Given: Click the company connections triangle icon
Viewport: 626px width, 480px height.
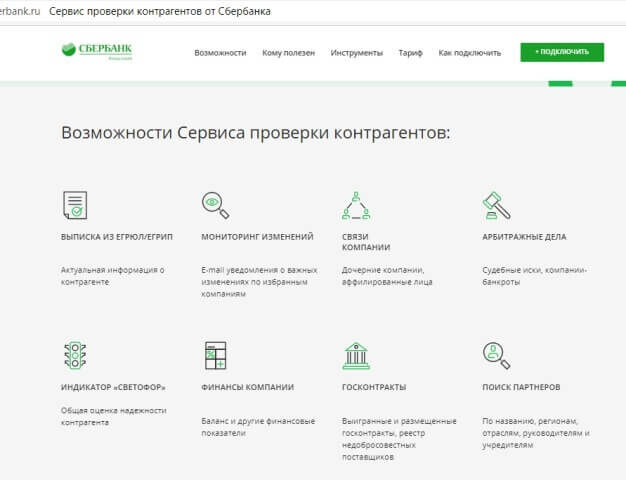Looking at the screenshot, I should (x=356, y=206).
